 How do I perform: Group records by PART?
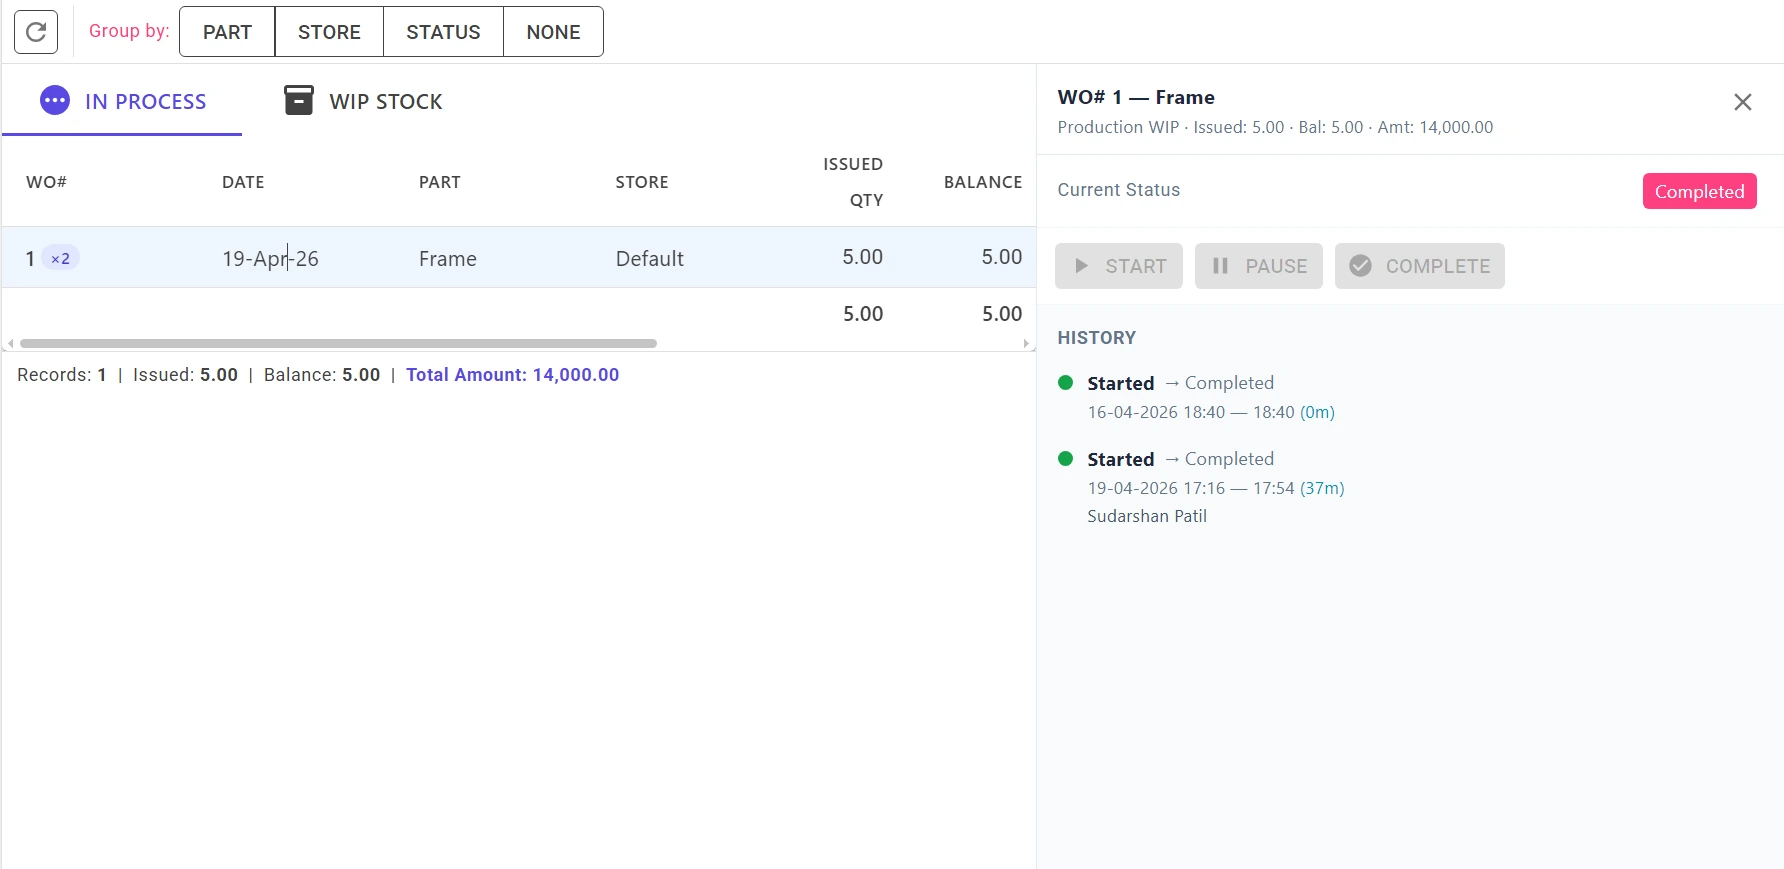coord(227,32)
